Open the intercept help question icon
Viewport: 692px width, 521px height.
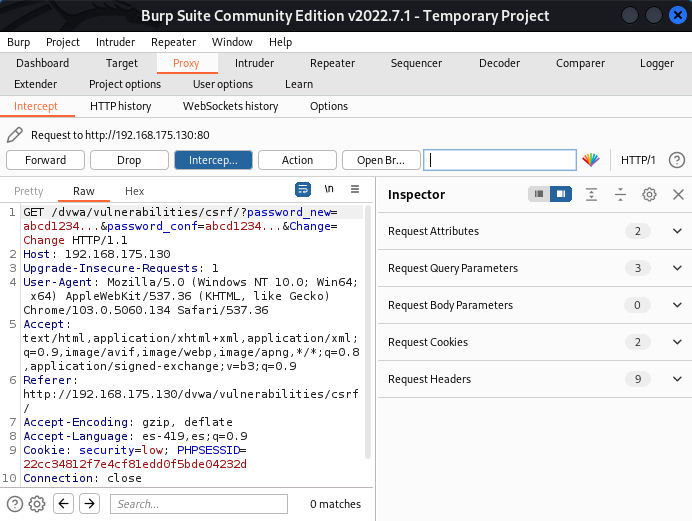pos(677,160)
